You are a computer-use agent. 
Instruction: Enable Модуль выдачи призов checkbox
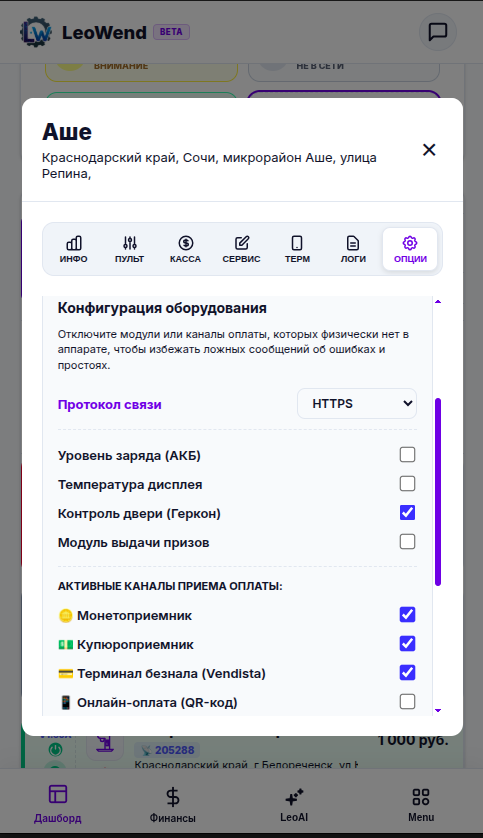(x=407, y=541)
